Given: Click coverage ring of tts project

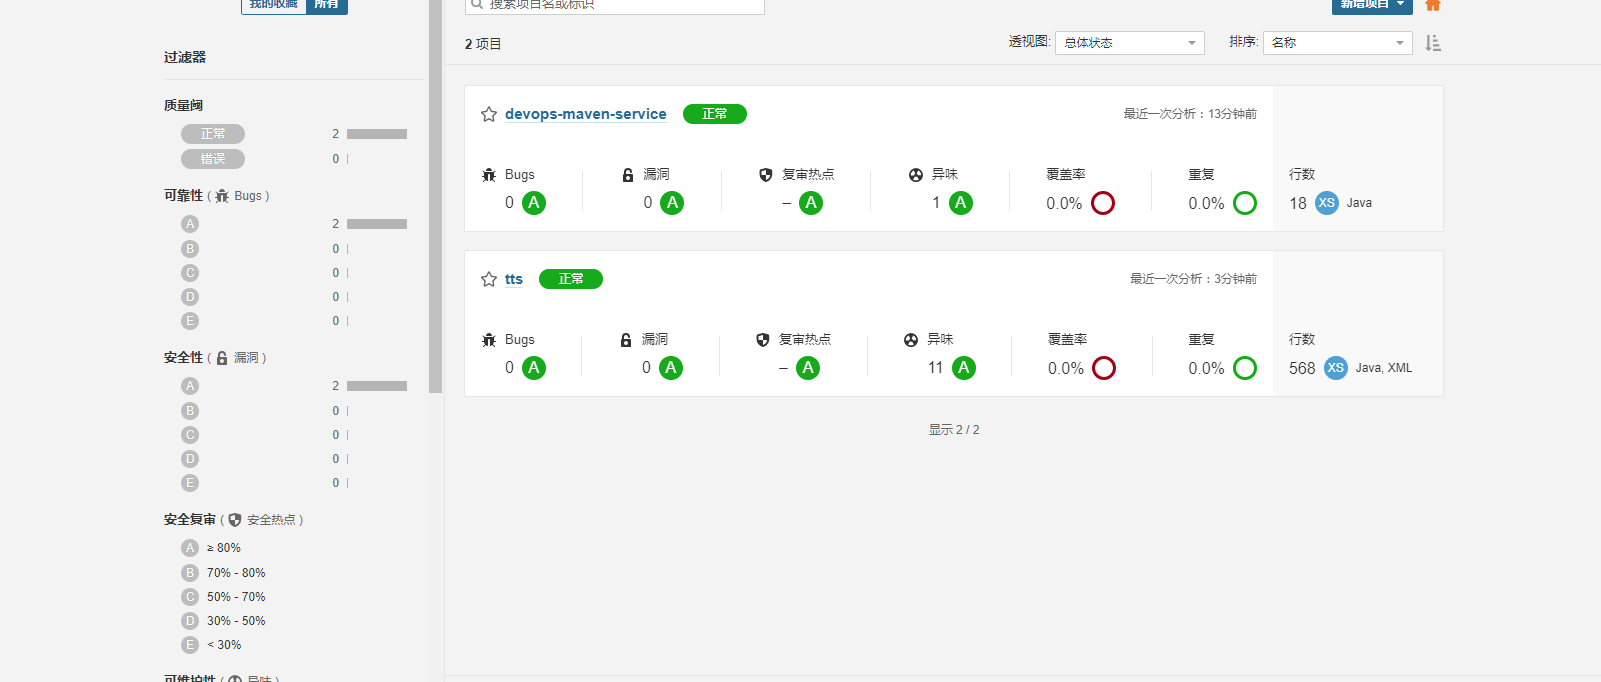Looking at the screenshot, I should tap(1104, 368).
